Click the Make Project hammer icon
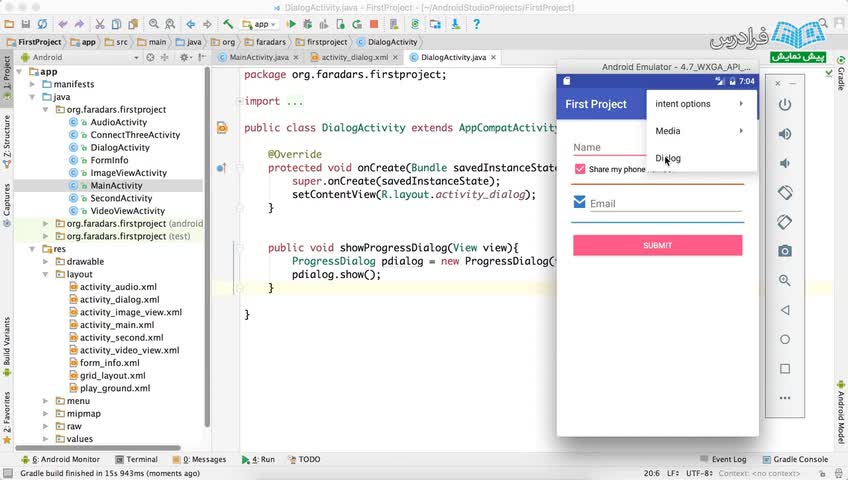Viewport: 848px width, 480px height. (x=228, y=24)
